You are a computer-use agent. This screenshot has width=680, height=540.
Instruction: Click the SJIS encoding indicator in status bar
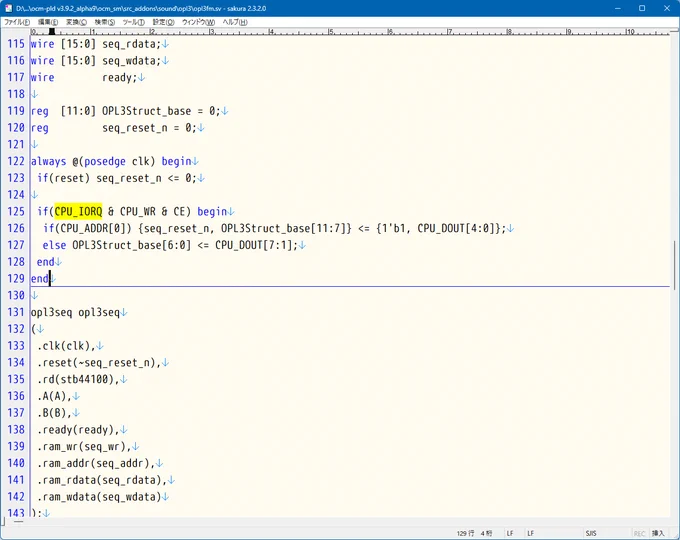click(x=591, y=533)
